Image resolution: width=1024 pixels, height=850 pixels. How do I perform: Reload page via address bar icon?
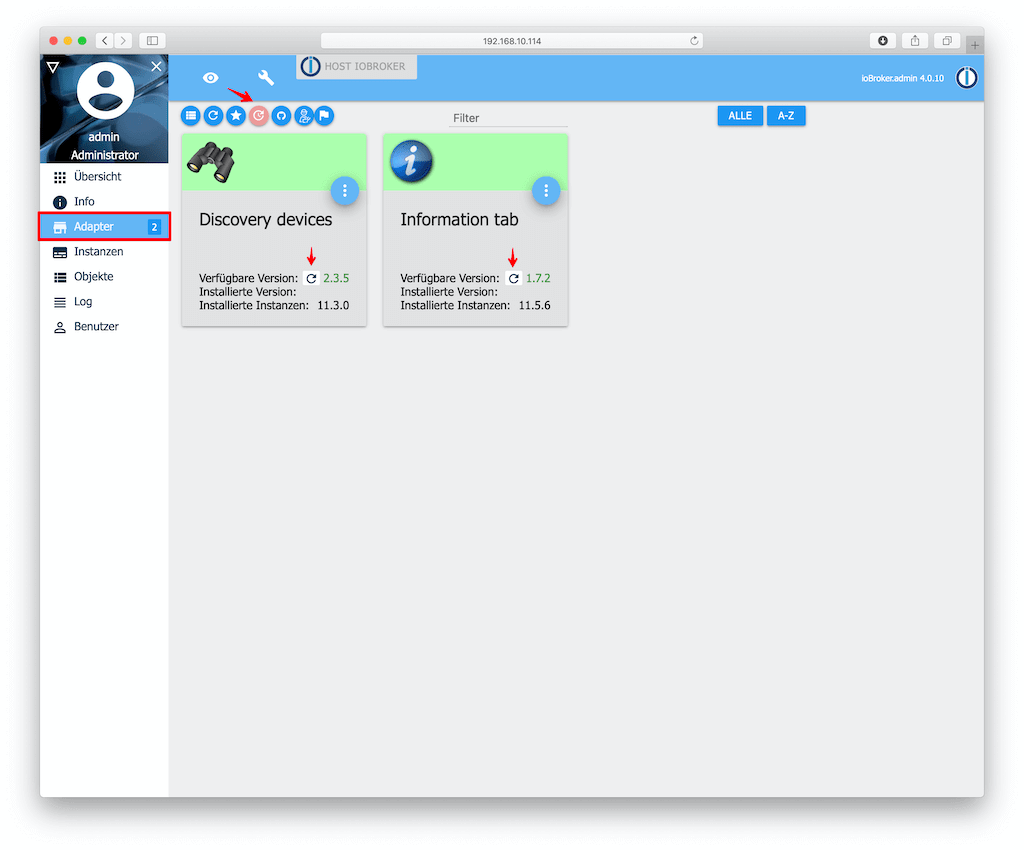[x=694, y=40]
